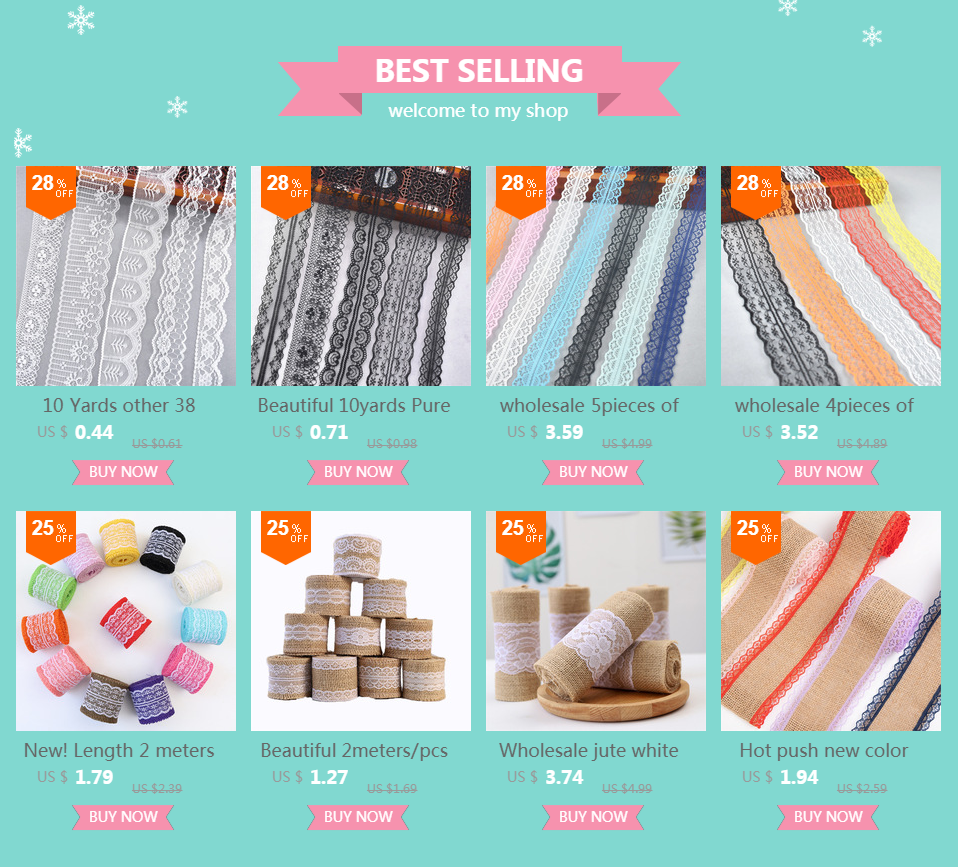Image resolution: width=958 pixels, height=867 pixels.
Task: View the pastel lace 5pieces product image
Action: point(596,276)
